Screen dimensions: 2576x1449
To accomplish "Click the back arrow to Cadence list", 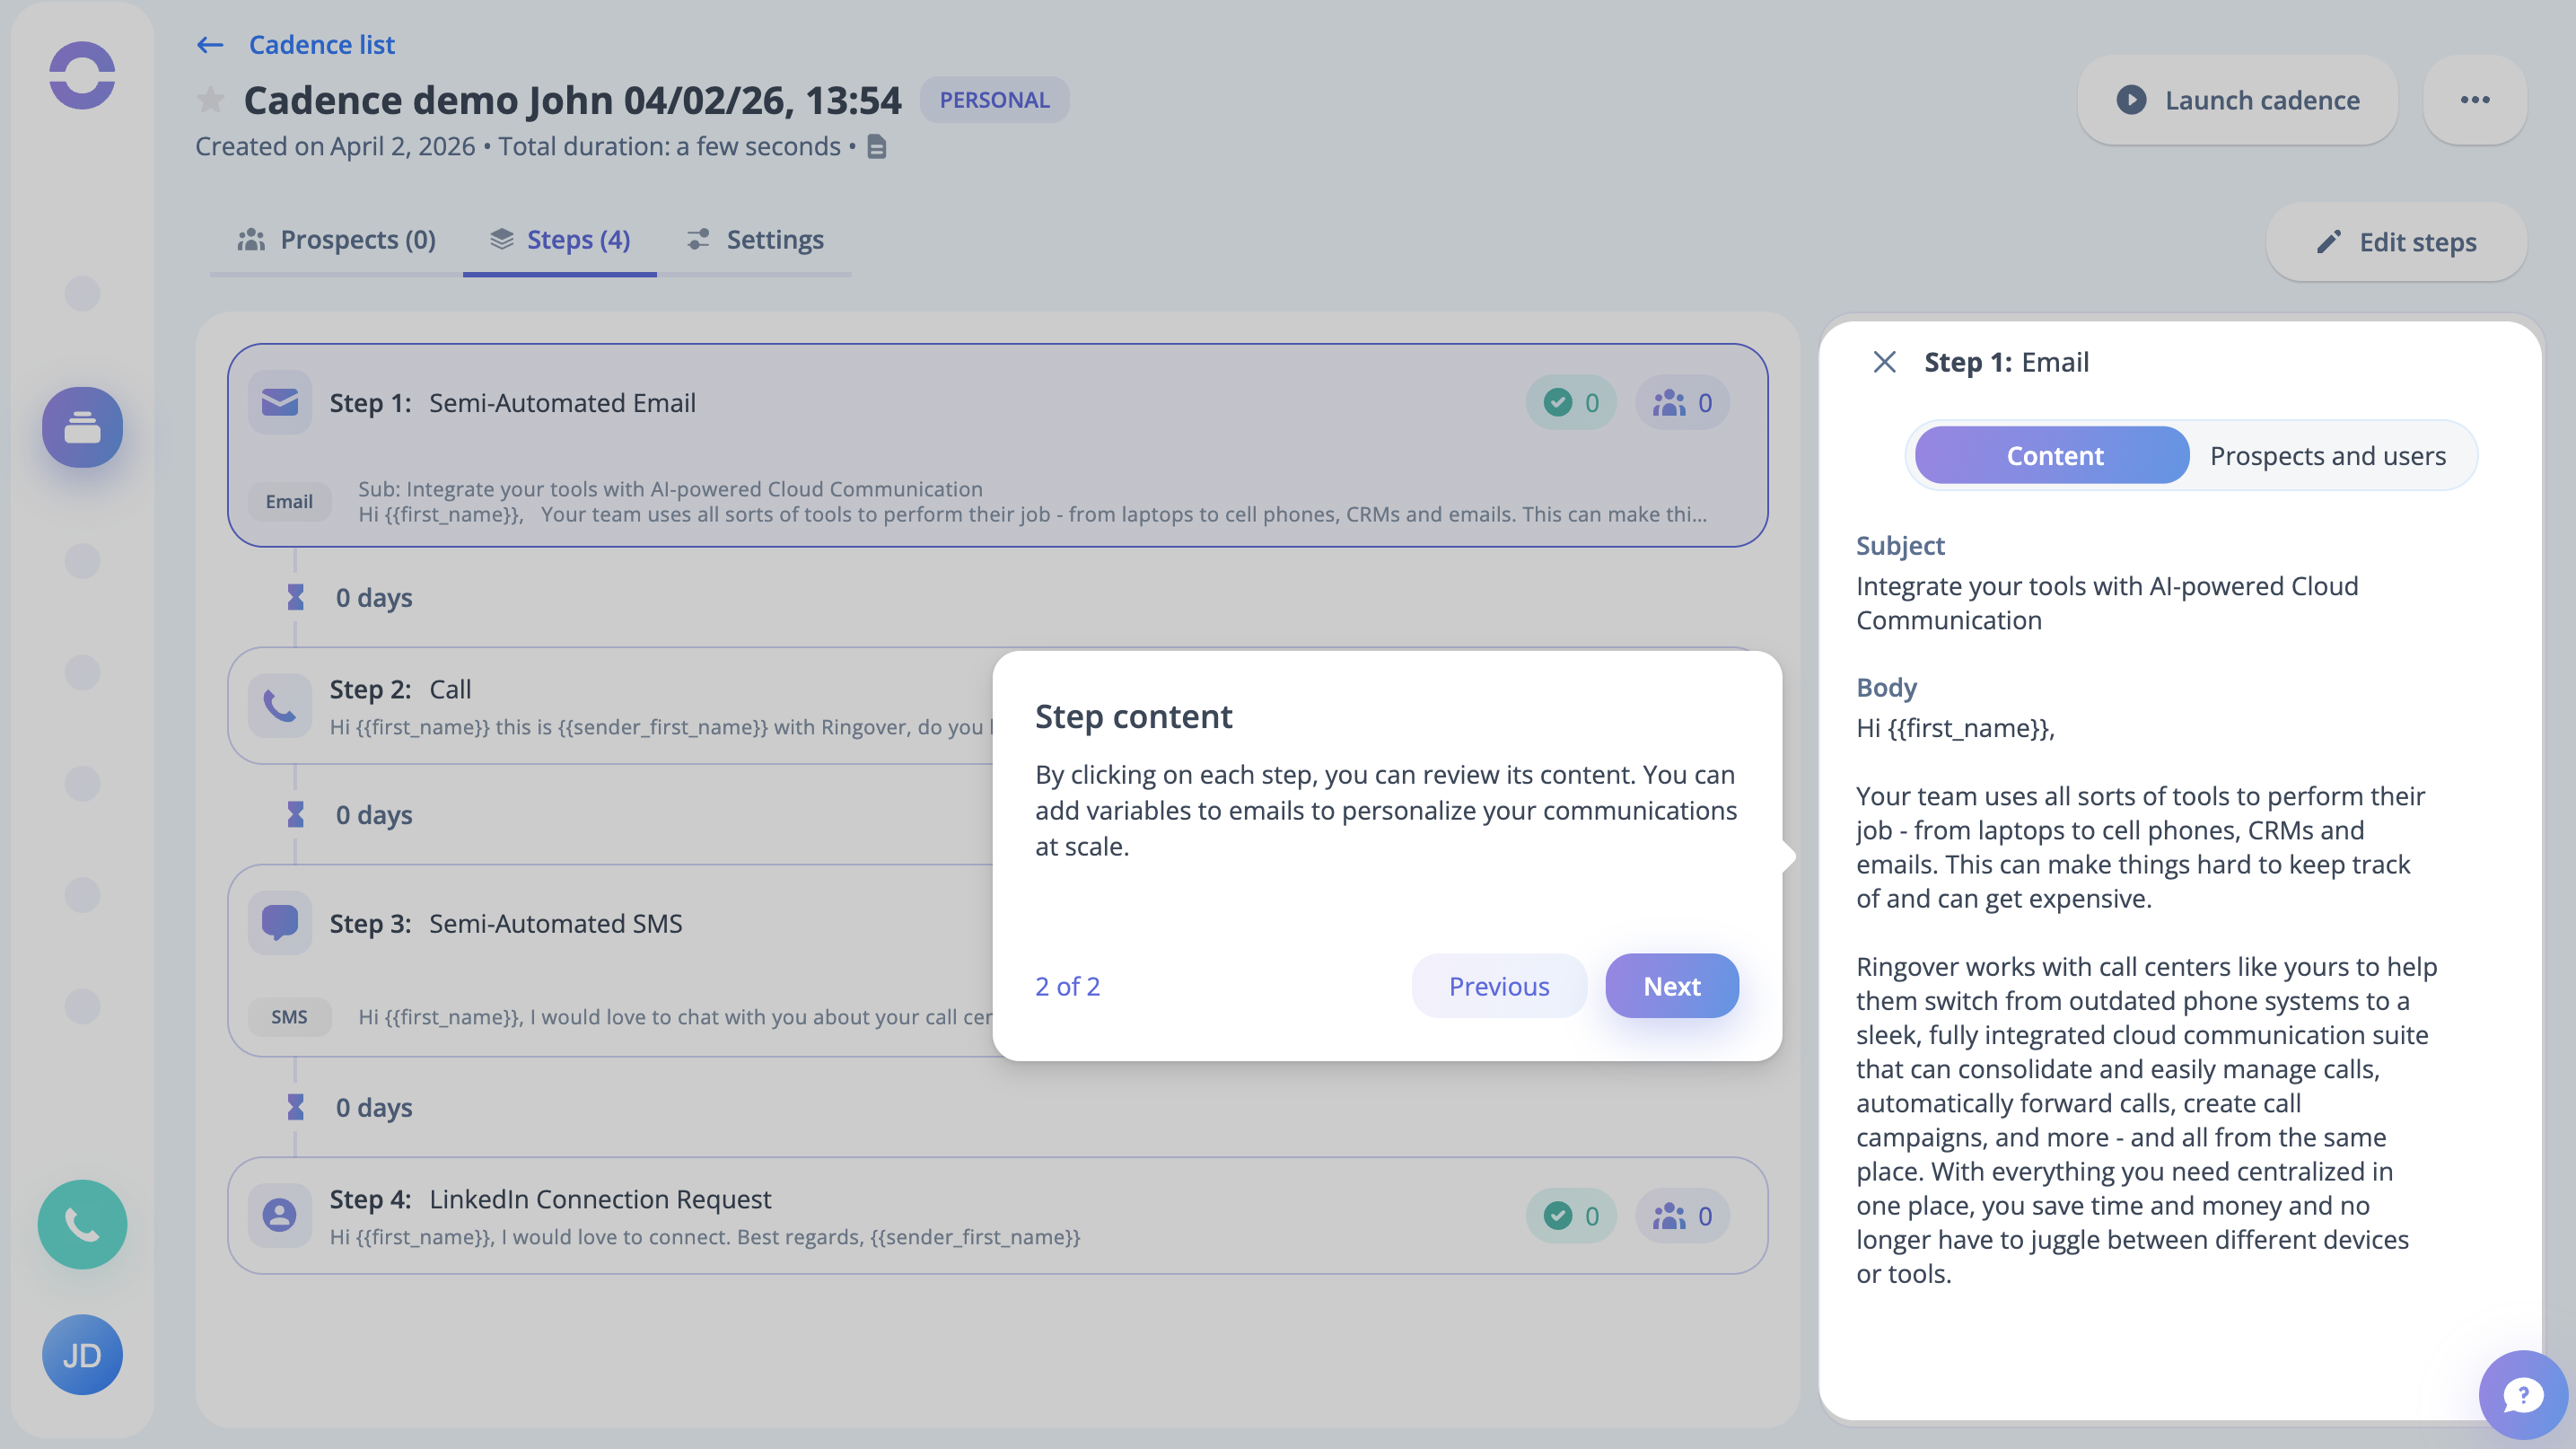I will (x=210, y=45).
